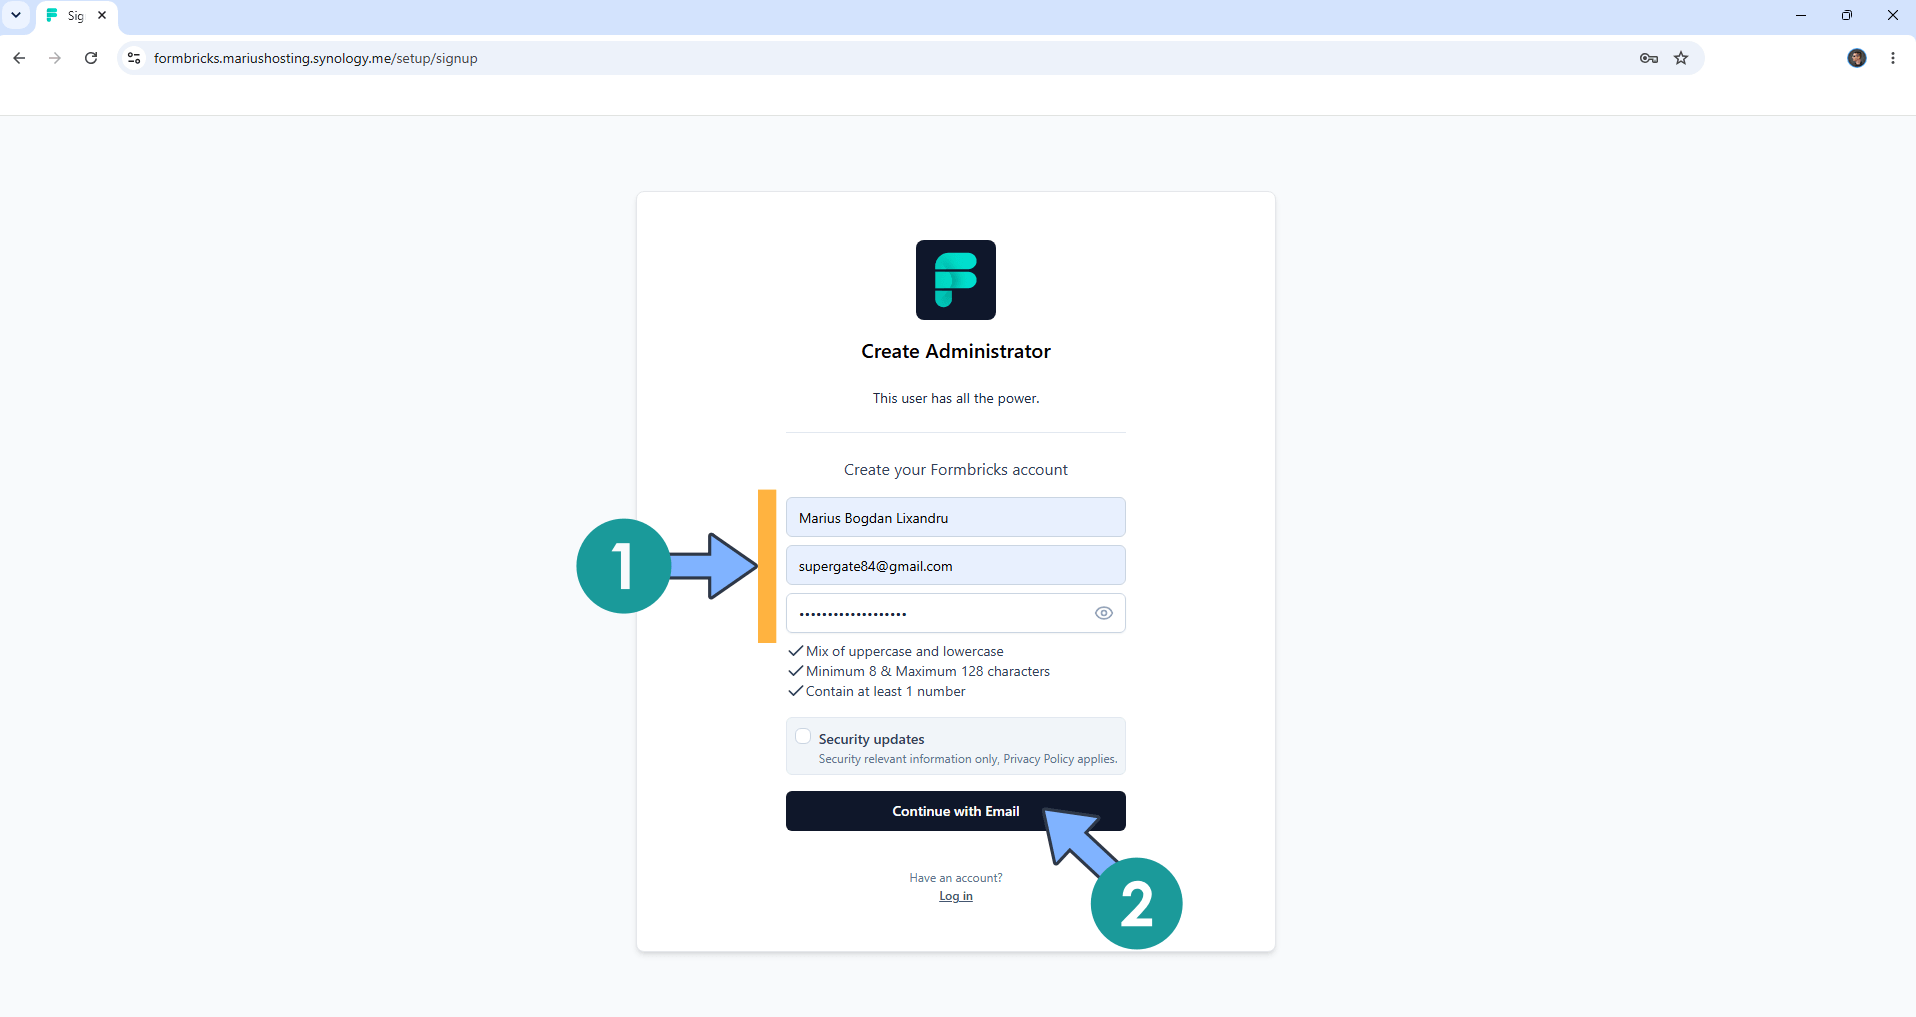Click the email address input field
Viewport: 1916px width, 1017px height.
pyautogui.click(x=956, y=565)
